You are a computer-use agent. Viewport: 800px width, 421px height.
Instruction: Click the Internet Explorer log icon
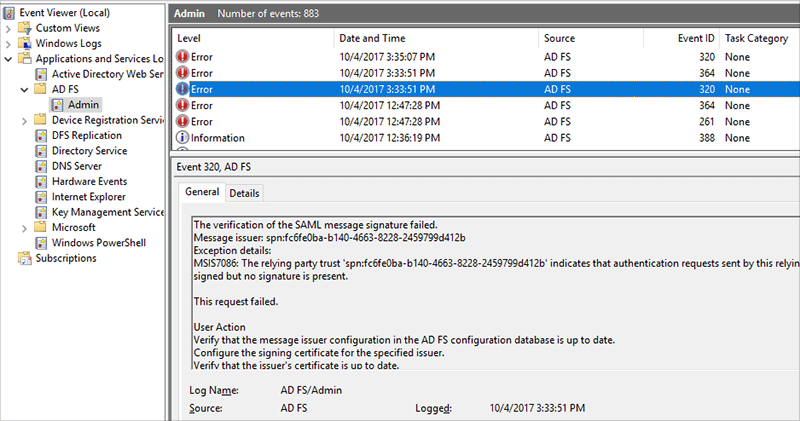coord(41,197)
